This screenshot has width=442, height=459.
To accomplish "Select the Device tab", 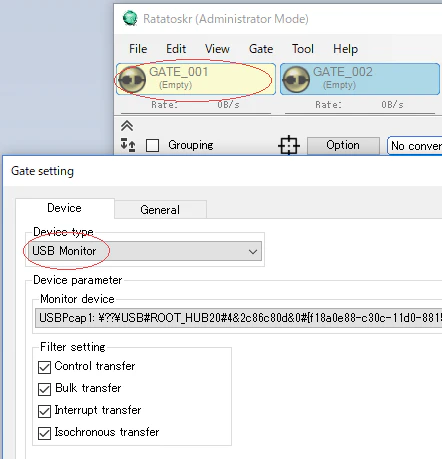I will (65, 208).
